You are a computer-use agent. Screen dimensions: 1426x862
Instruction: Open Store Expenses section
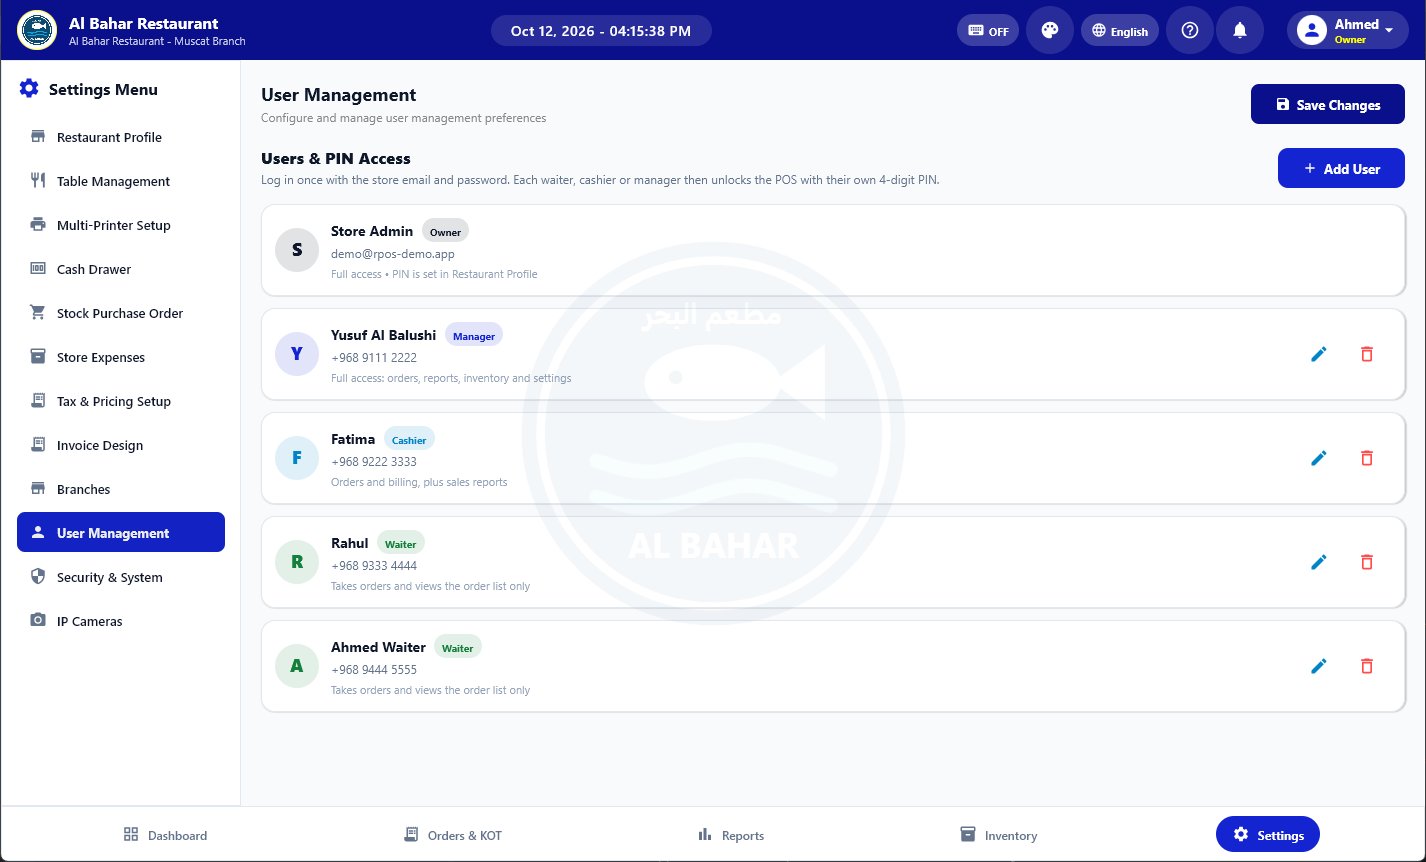pos(121,357)
